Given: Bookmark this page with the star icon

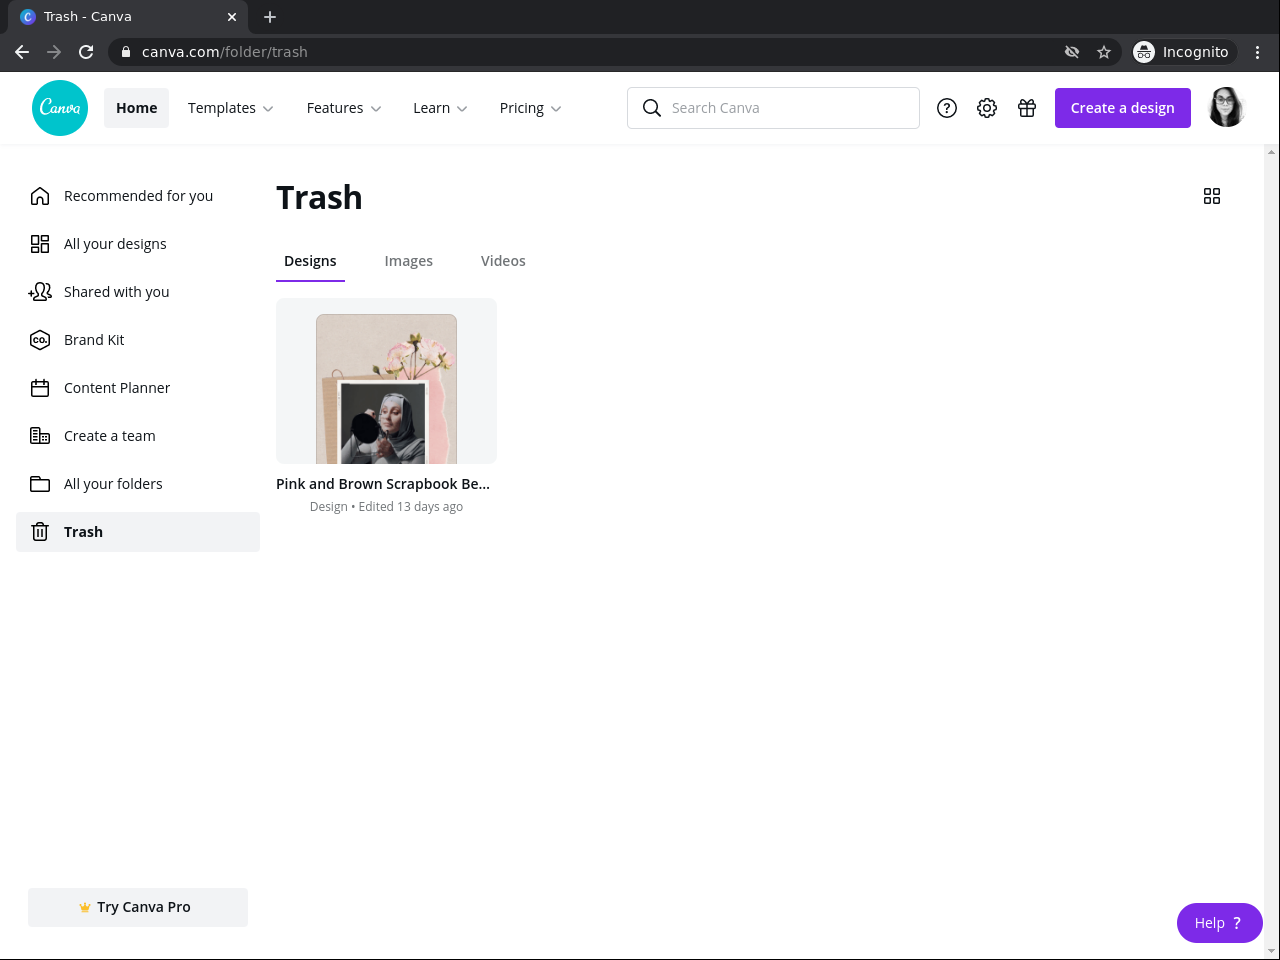Looking at the screenshot, I should coord(1104,52).
